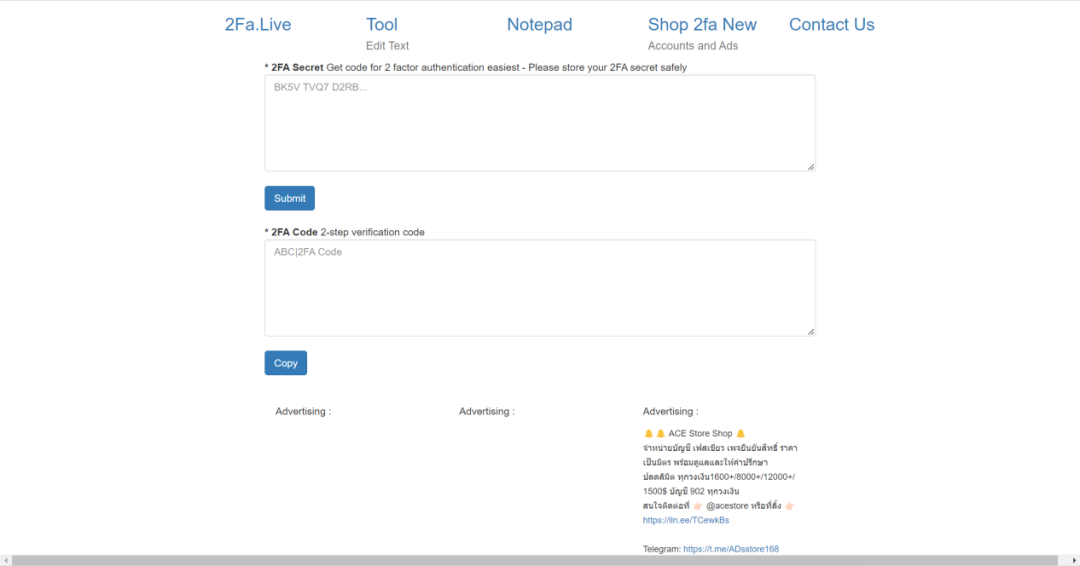Focus the 2FA Code output box
1080x566 pixels.
pyautogui.click(x=539, y=287)
